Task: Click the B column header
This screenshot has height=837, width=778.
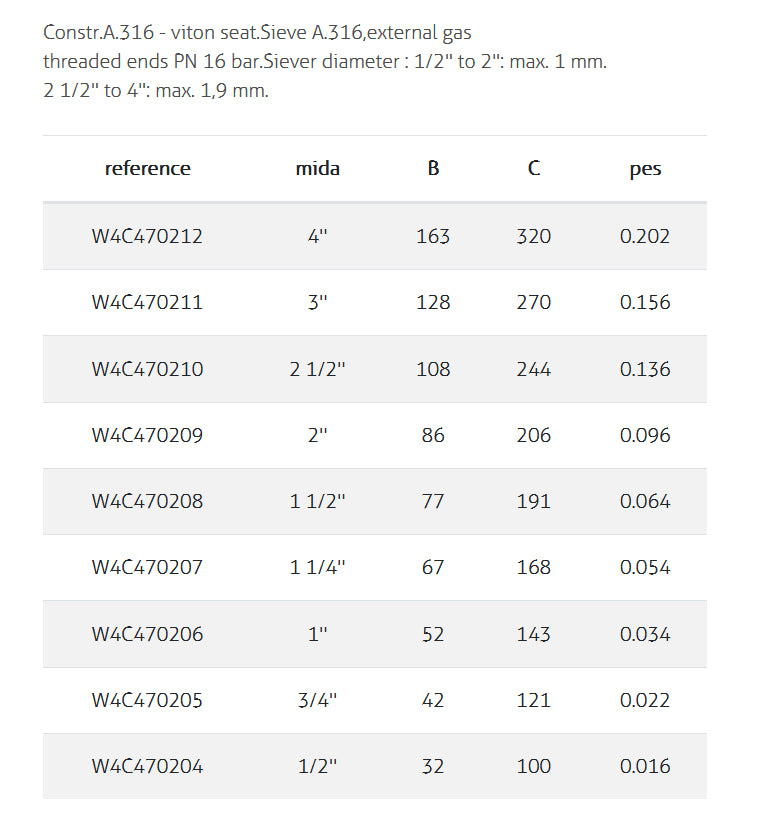Action: point(433,169)
